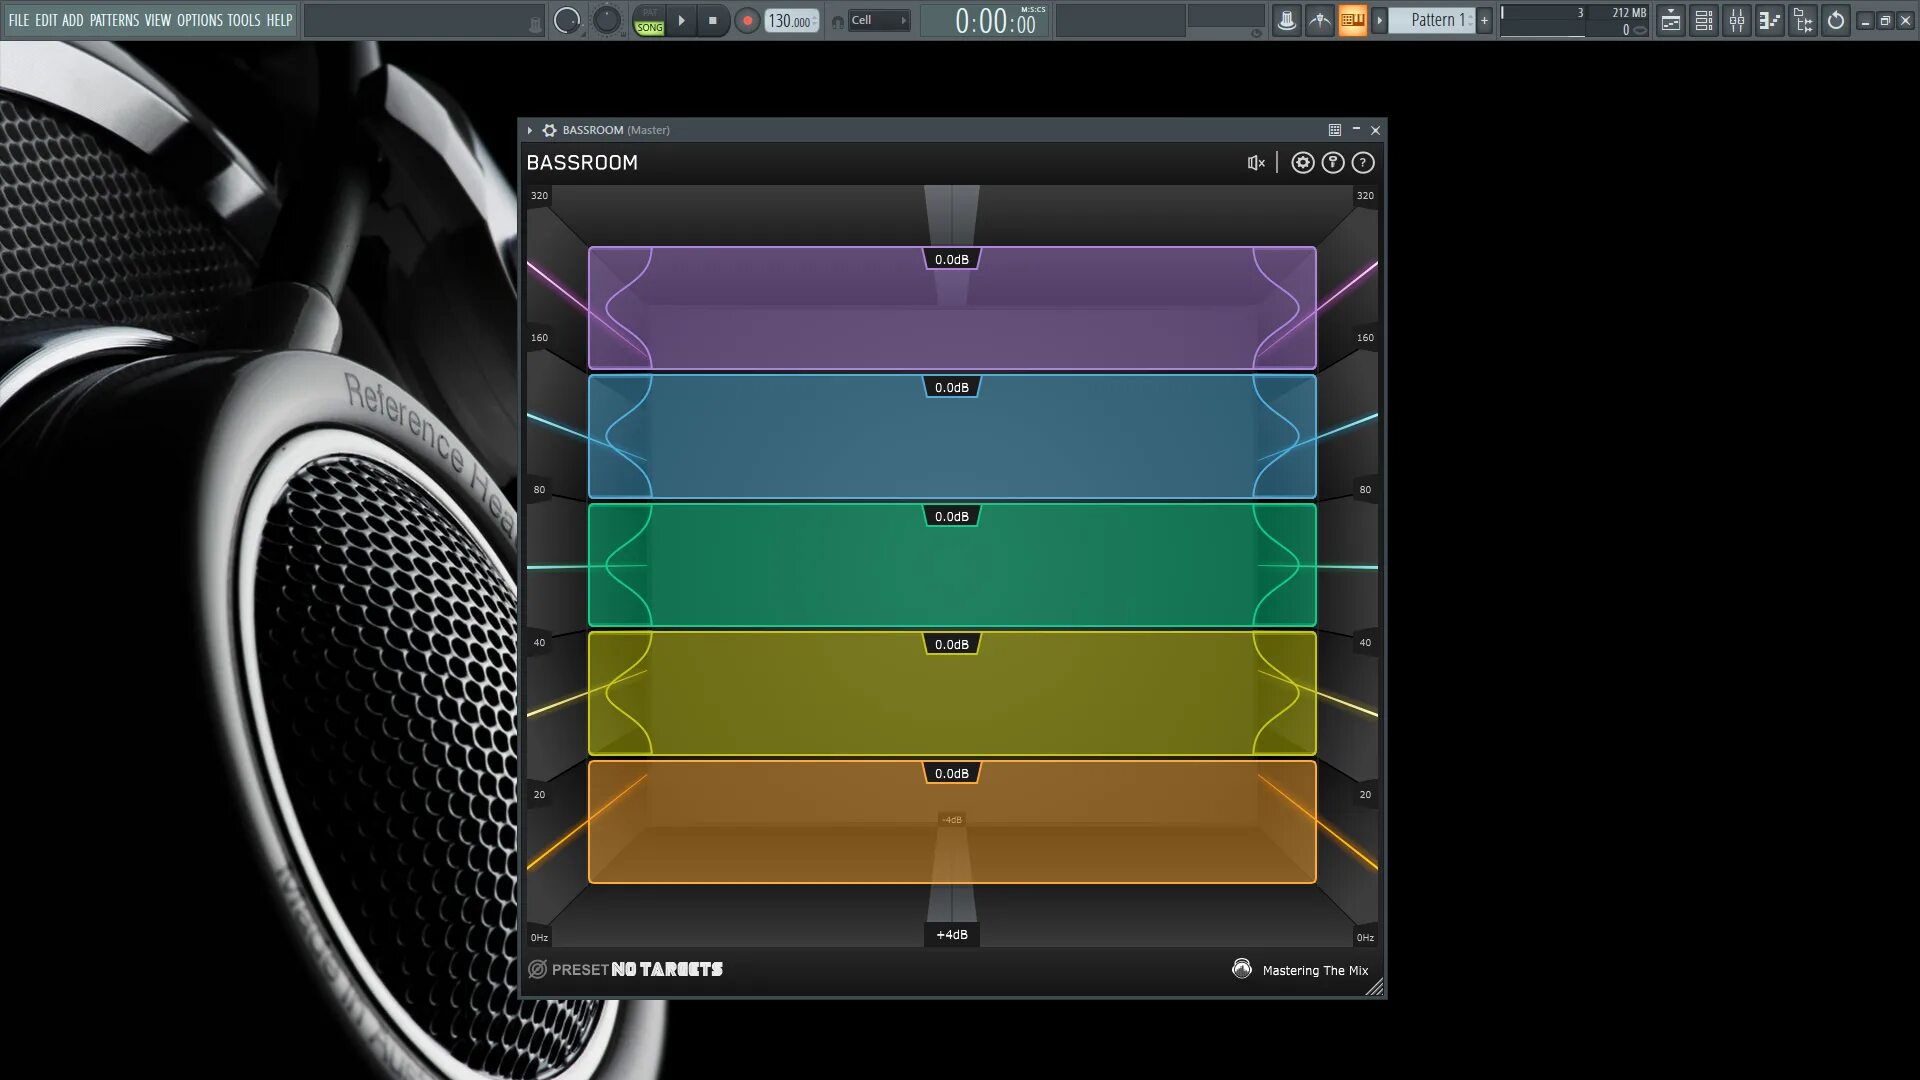The width and height of the screenshot is (1920, 1080).
Task: Mute the BASSROOM plugin output
Action: tap(1255, 162)
